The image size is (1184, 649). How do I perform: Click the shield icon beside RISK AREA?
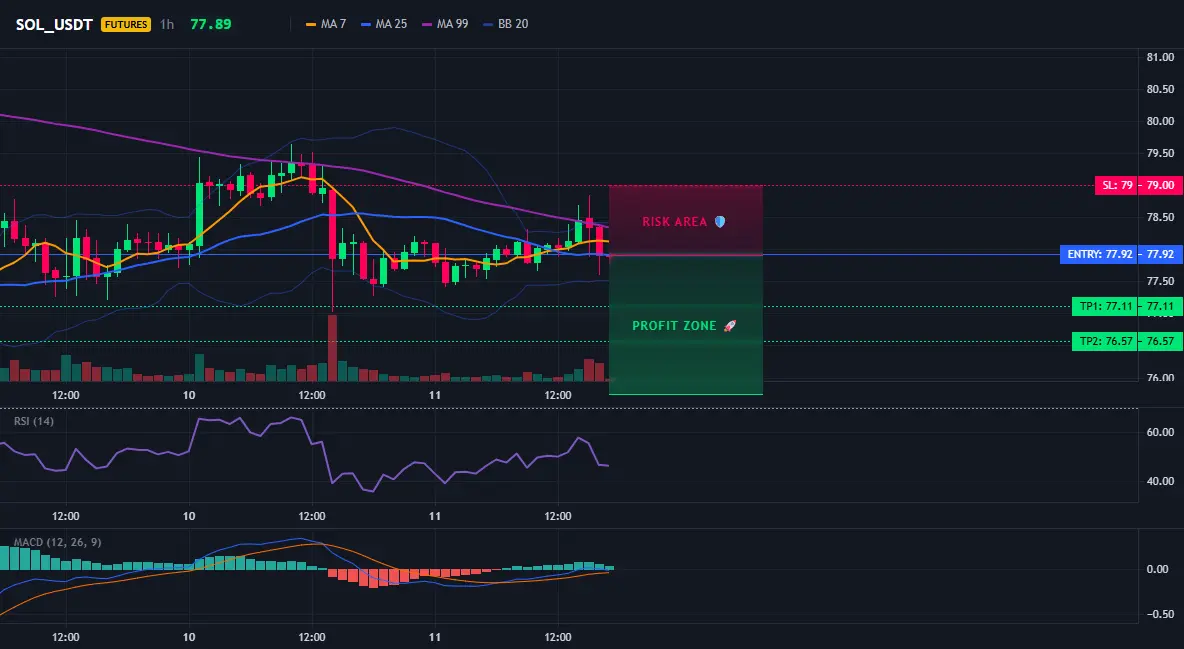coord(720,222)
